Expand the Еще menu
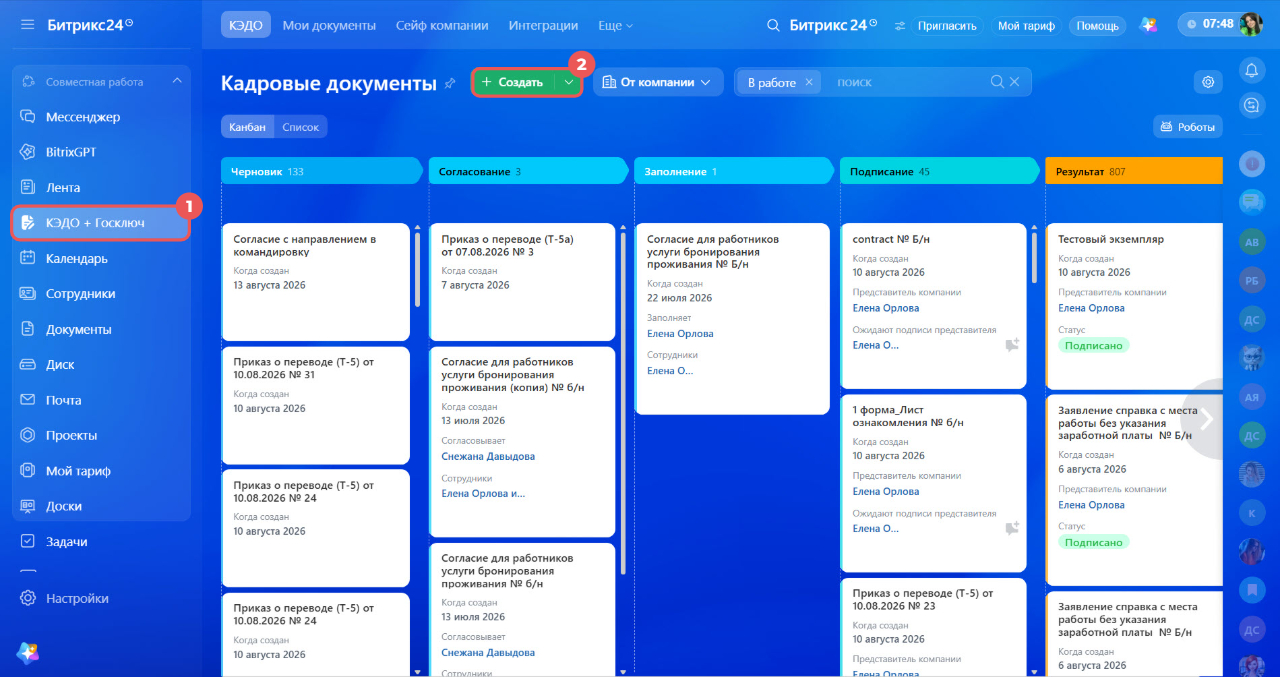The width and height of the screenshot is (1280, 677). 616,25
